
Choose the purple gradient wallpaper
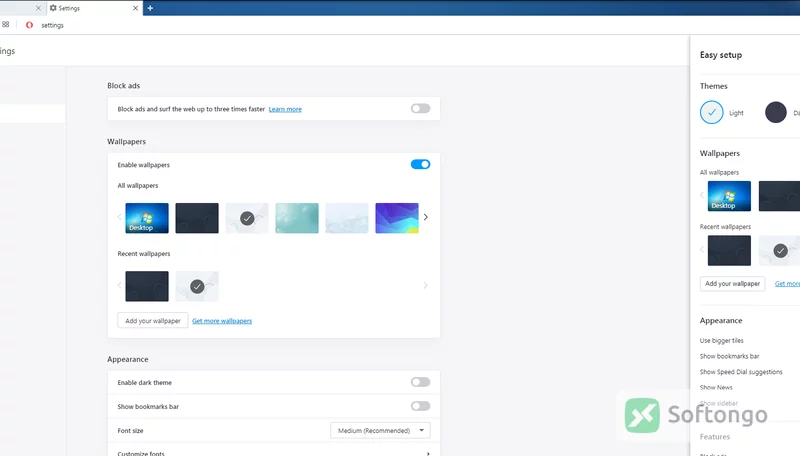(397, 218)
